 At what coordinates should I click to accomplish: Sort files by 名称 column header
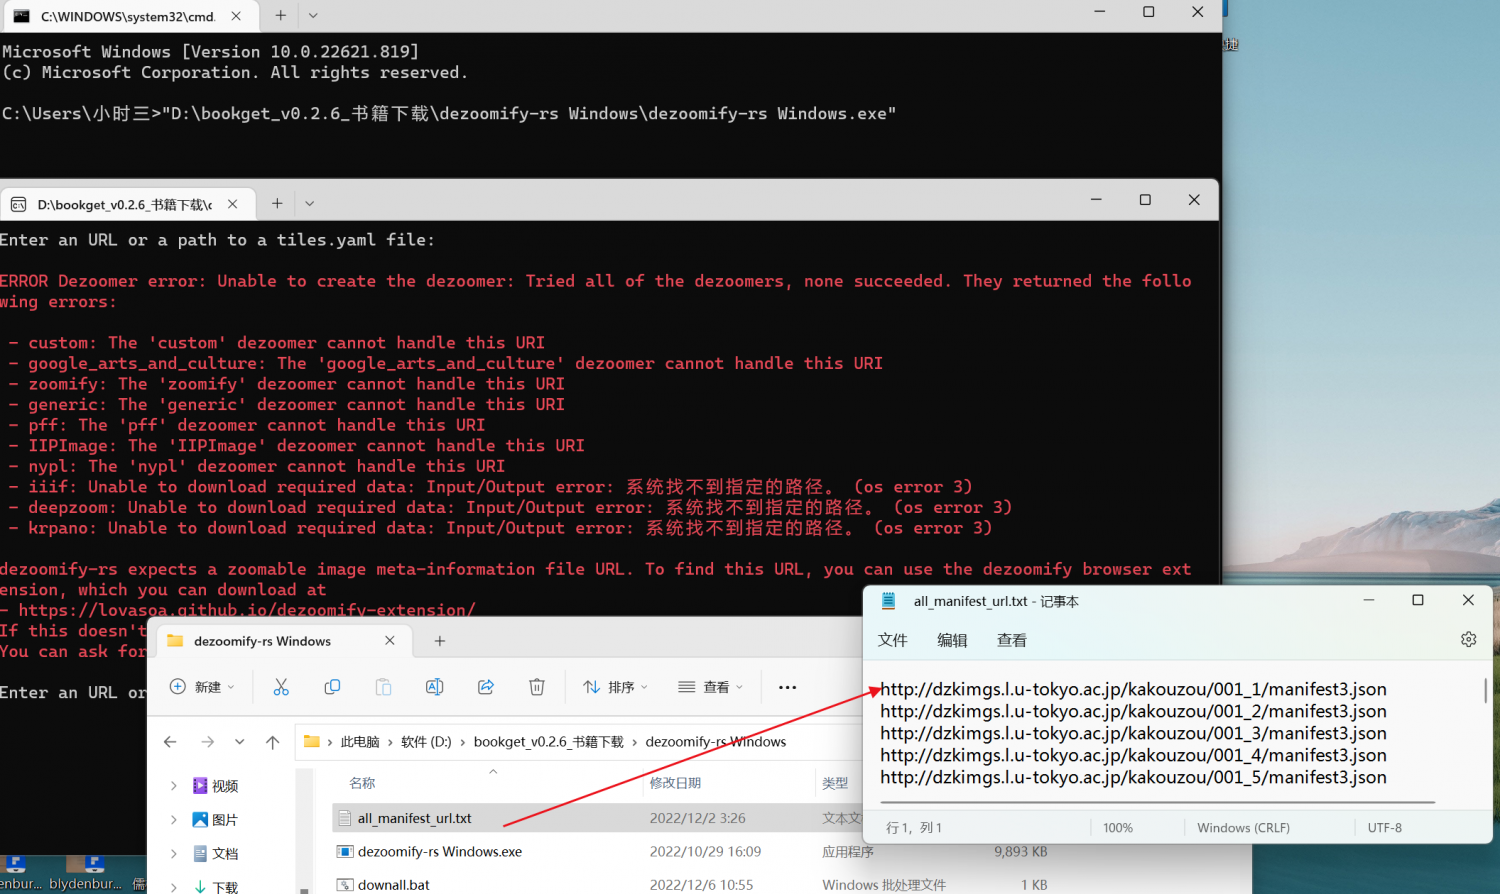(362, 783)
